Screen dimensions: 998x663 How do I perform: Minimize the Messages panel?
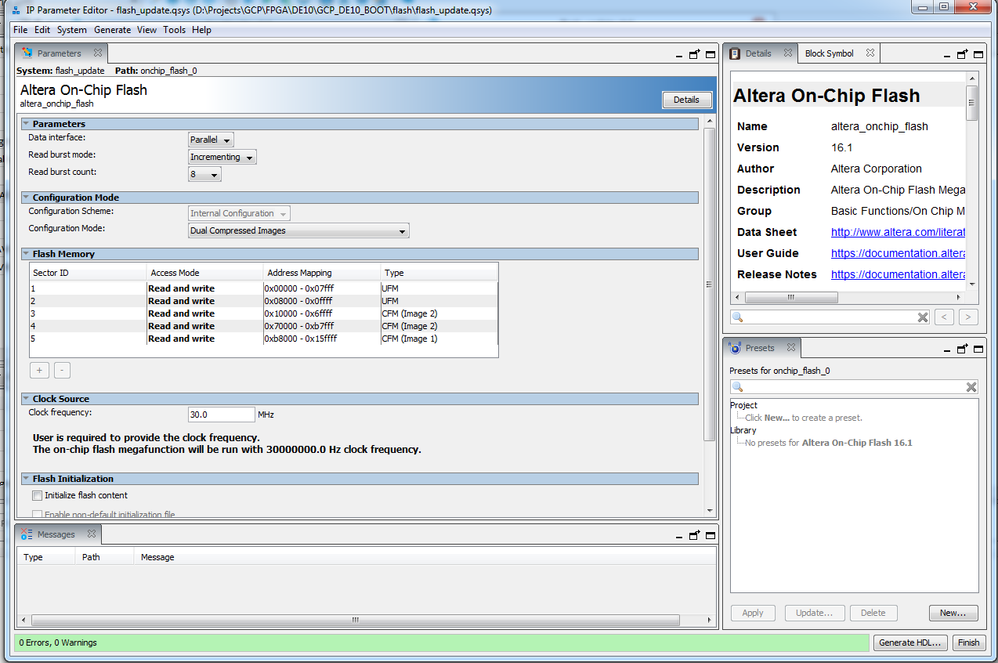click(678, 536)
